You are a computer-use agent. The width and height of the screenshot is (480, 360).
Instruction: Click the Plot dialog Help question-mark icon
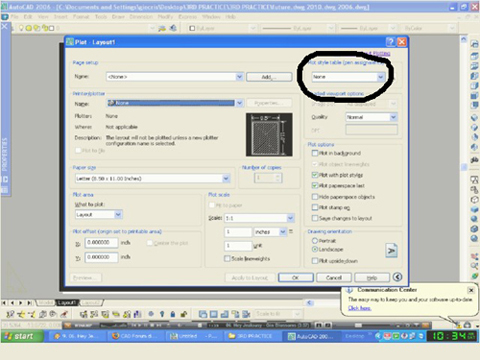coord(390,42)
